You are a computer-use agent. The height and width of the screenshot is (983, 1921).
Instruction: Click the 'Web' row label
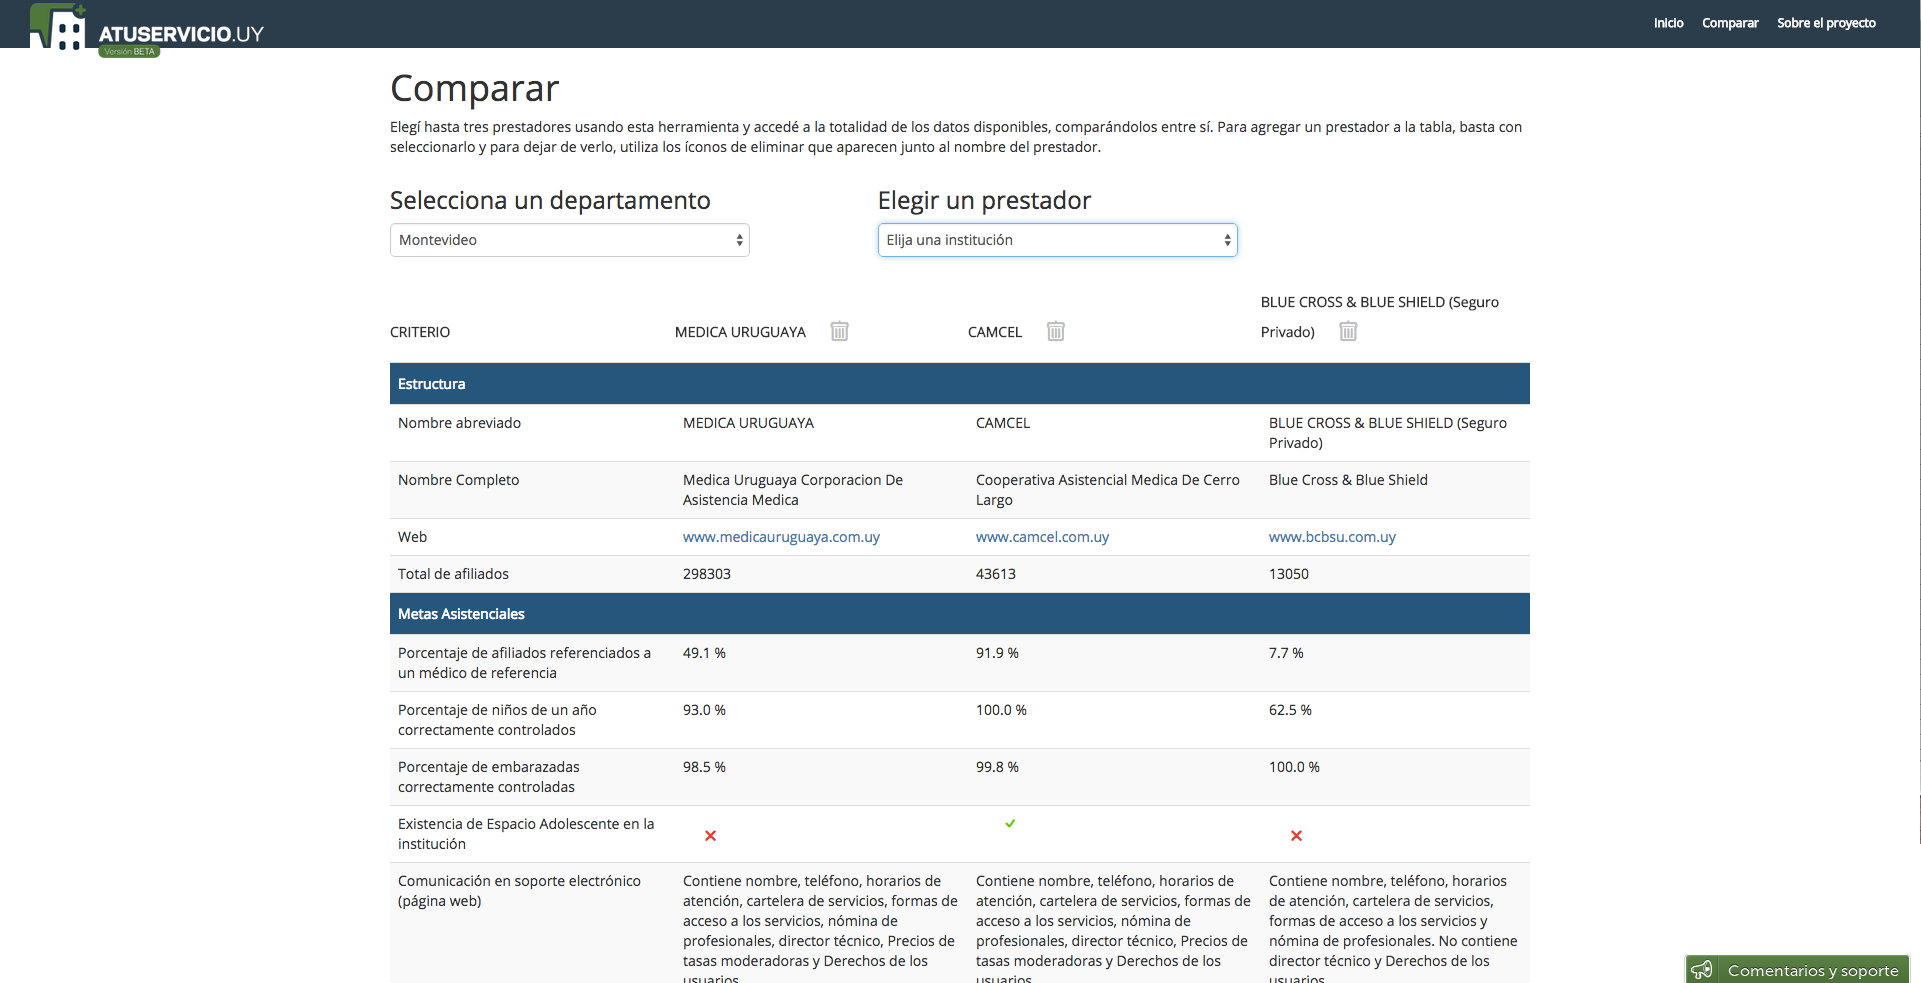click(412, 537)
